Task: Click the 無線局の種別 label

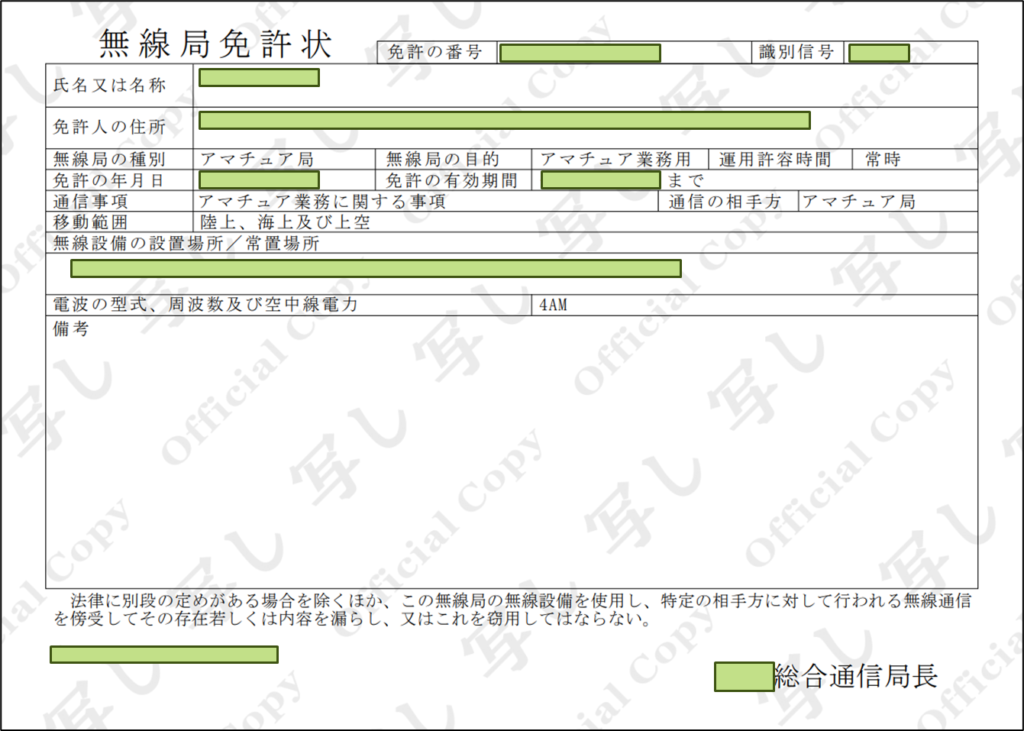Action: pyautogui.click(x=109, y=159)
